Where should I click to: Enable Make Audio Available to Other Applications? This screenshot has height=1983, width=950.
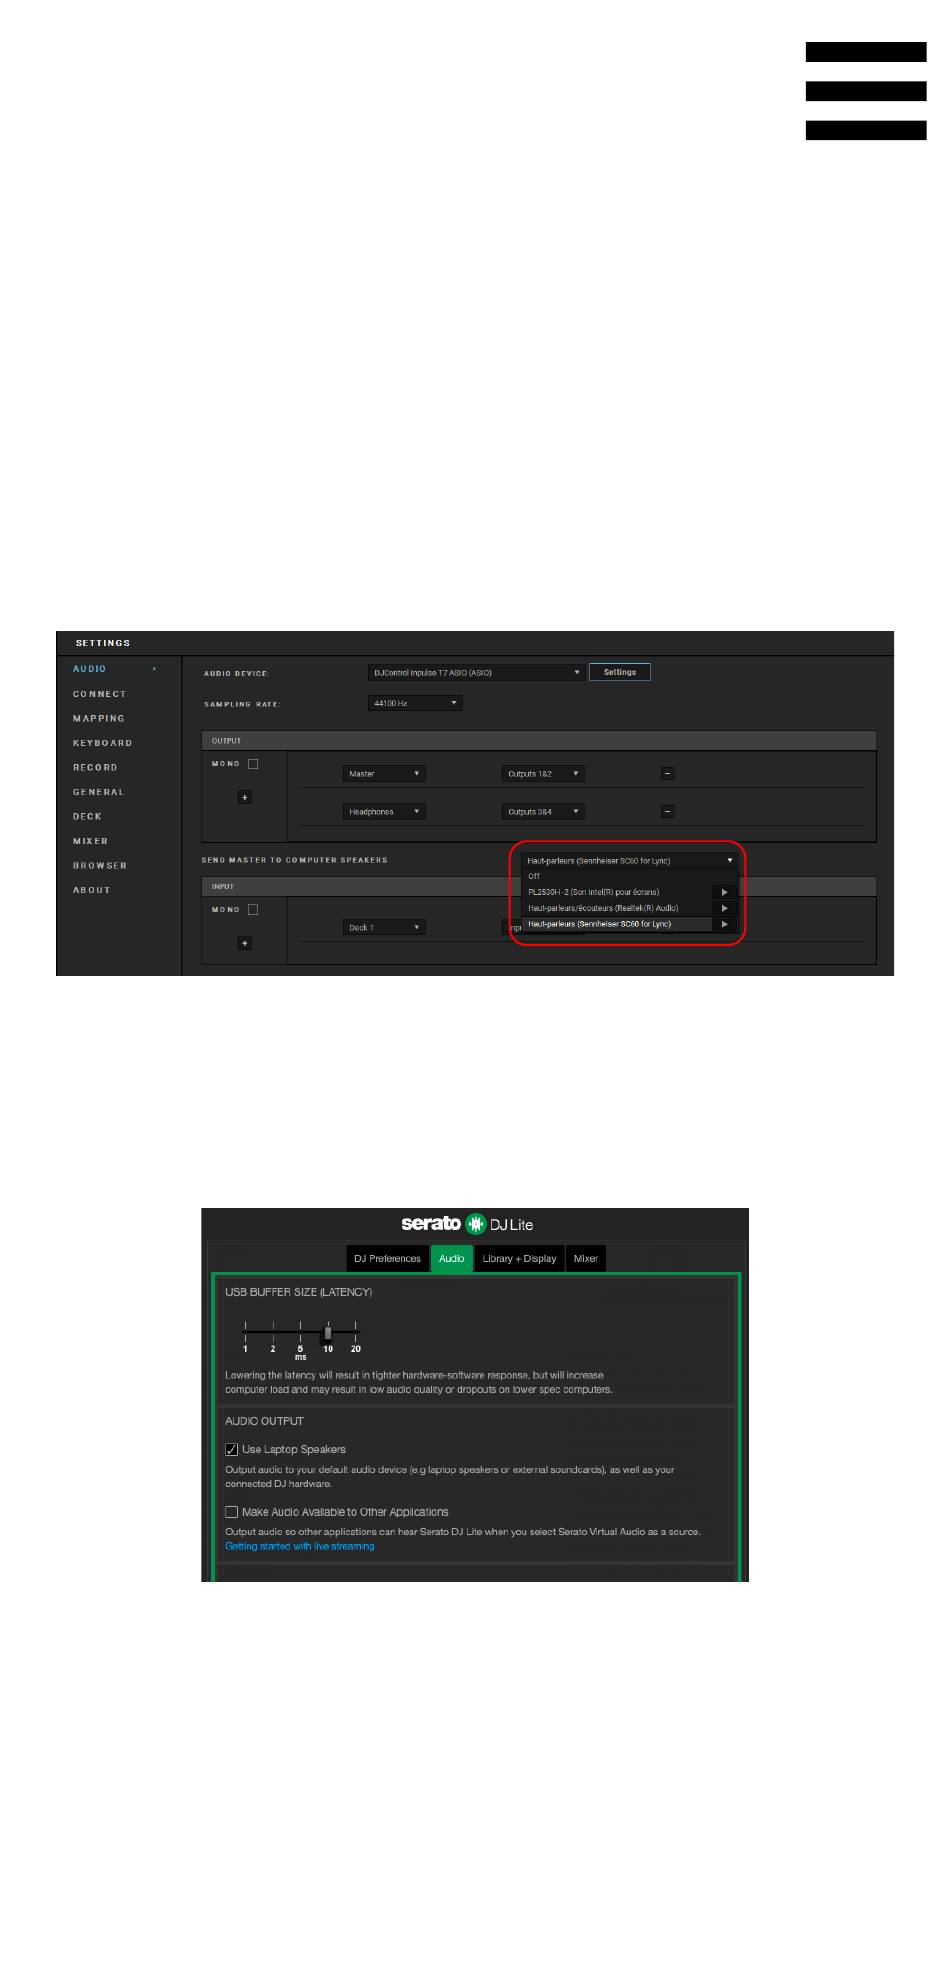(232, 1512)
